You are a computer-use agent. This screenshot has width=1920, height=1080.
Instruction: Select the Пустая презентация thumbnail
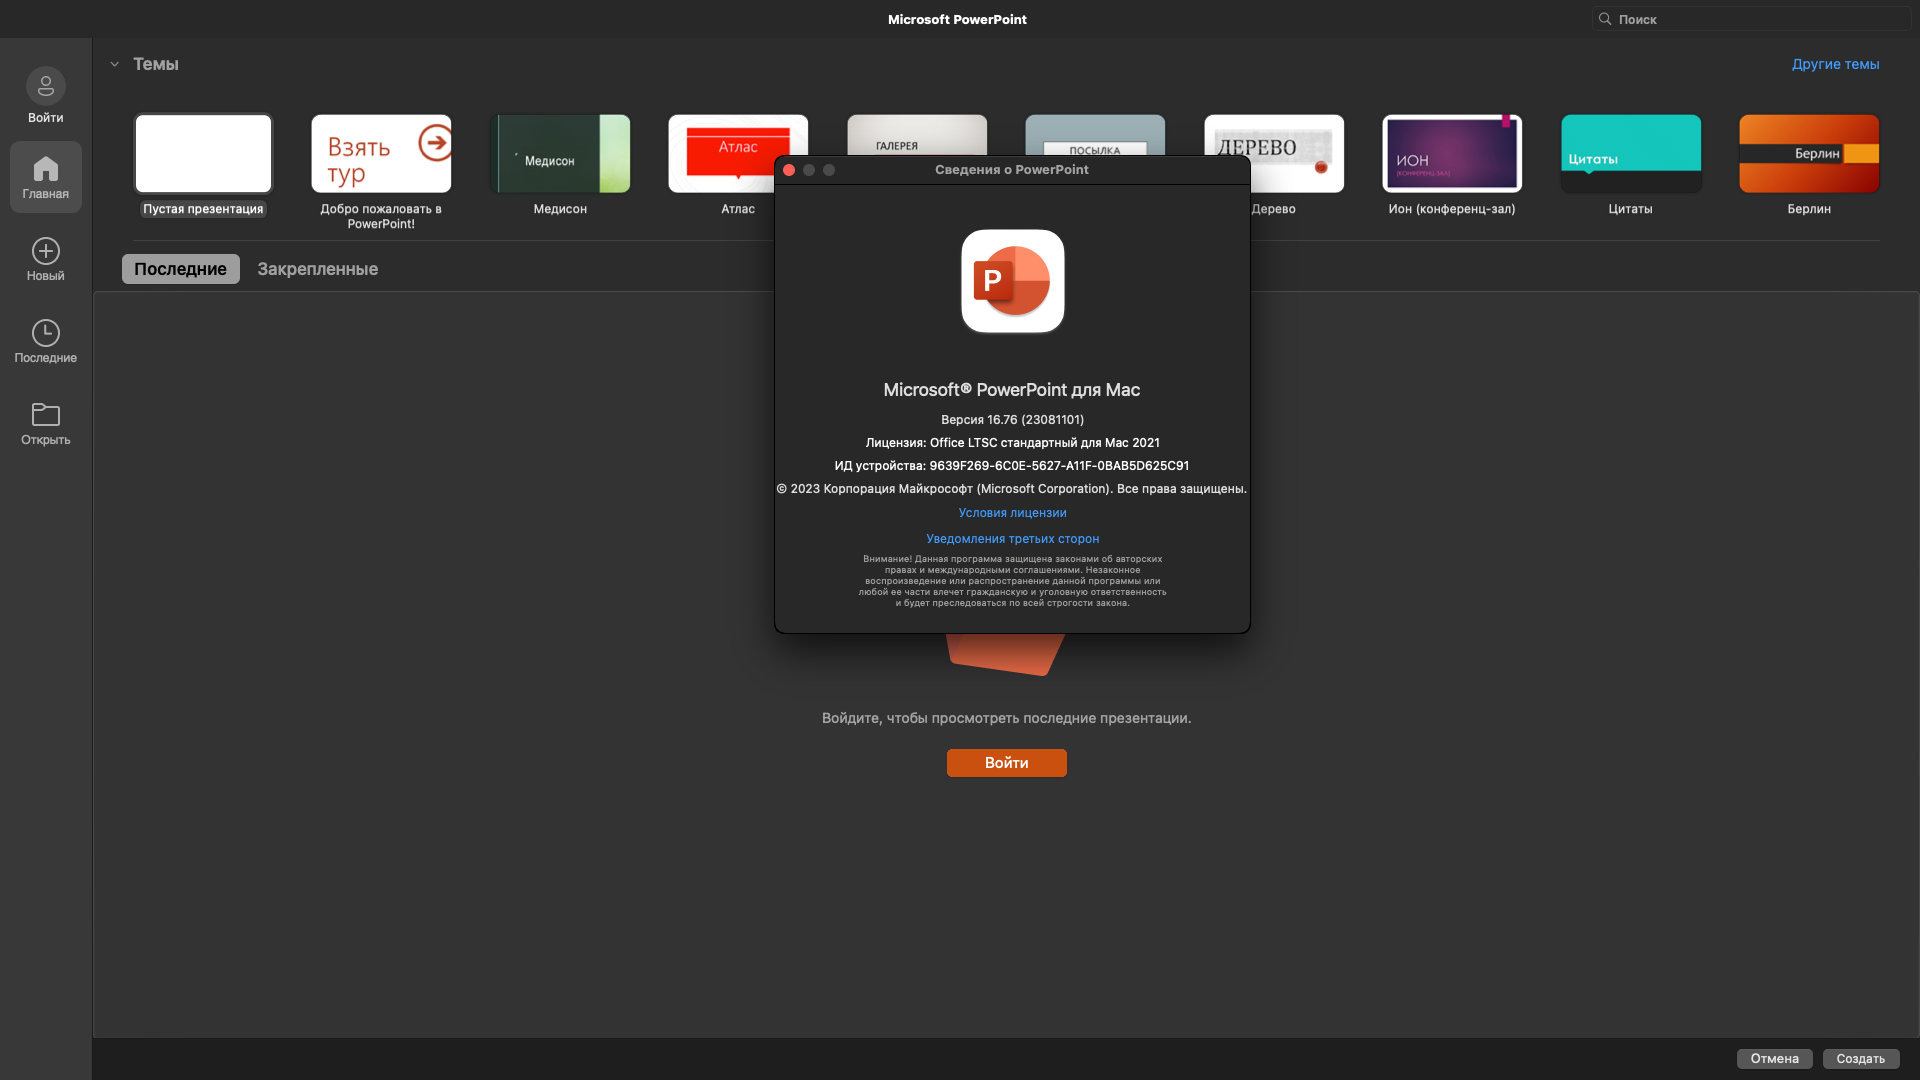(x=203, y=154)
